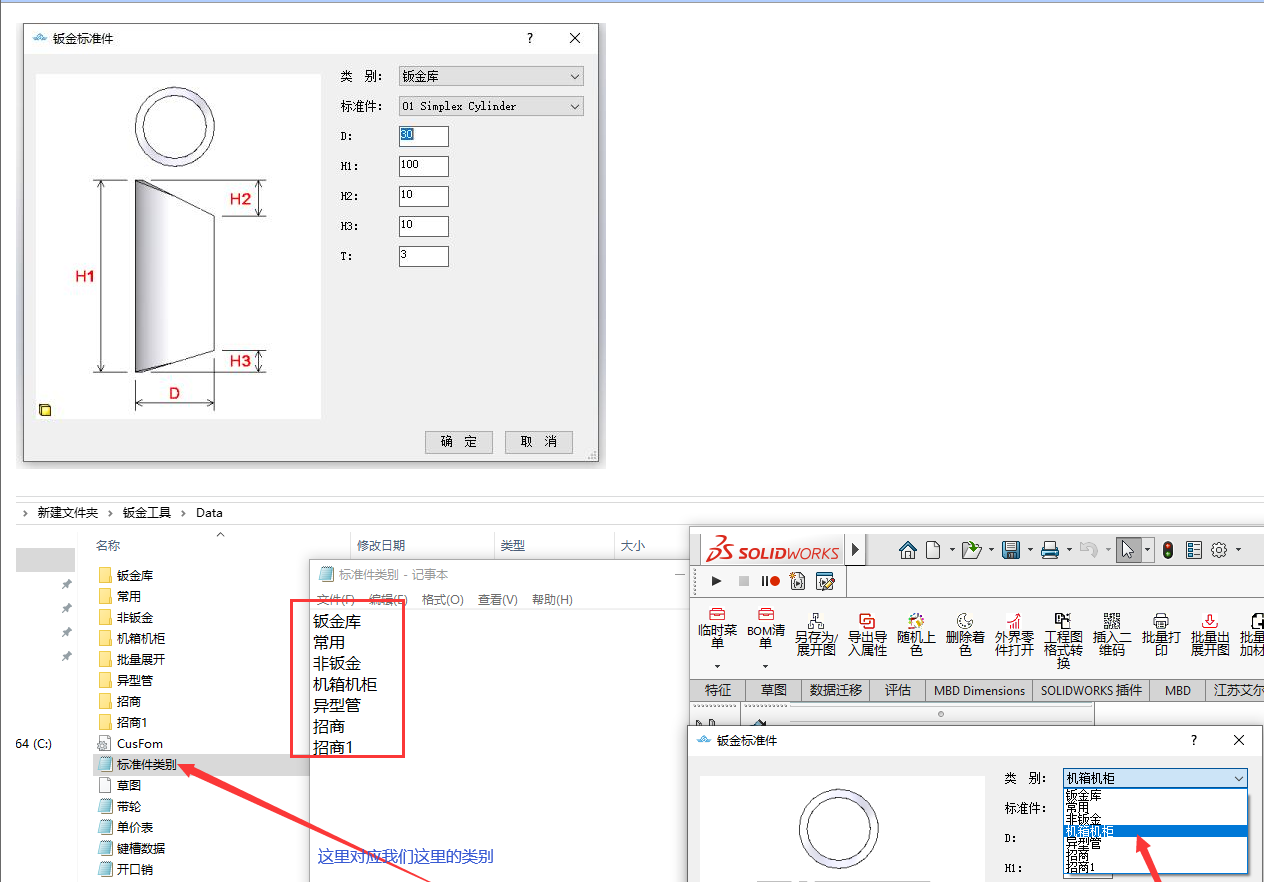Click the 导出导入属性 tool icon

867,634
